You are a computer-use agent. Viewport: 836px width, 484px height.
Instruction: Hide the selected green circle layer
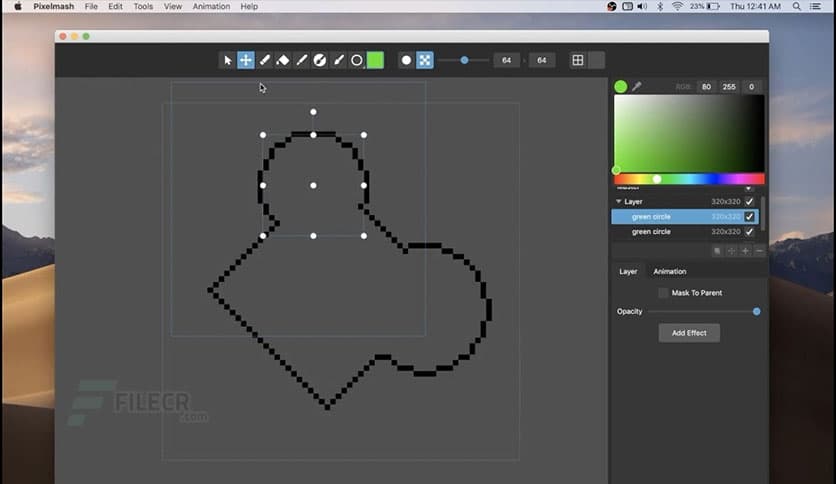749,216
